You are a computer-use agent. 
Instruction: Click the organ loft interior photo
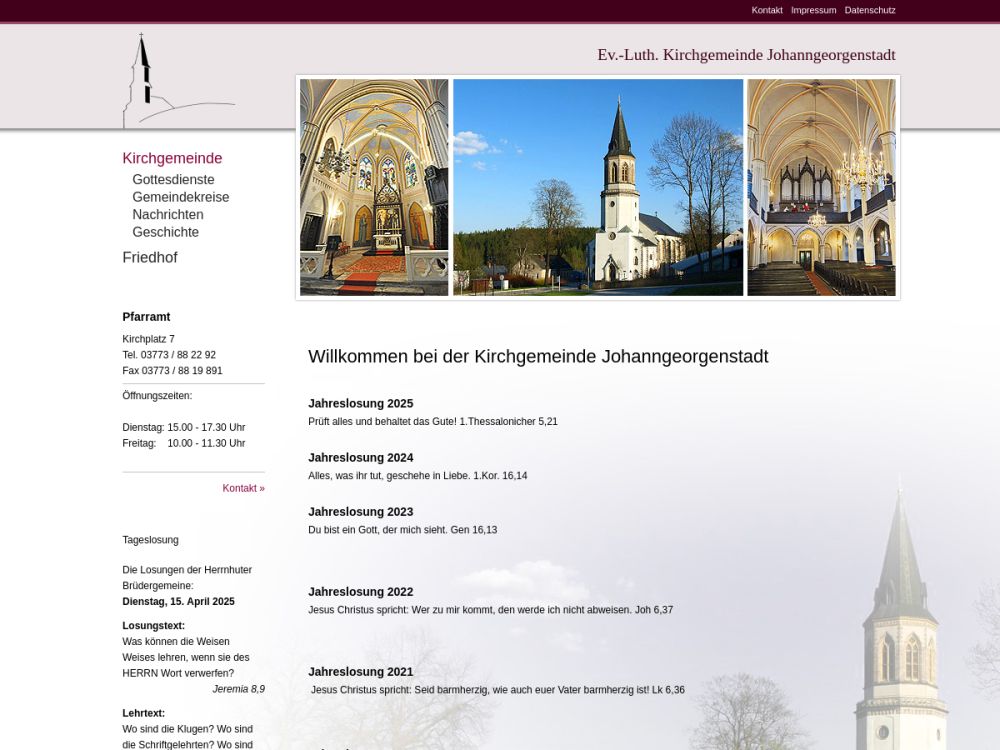coord(821,187)
